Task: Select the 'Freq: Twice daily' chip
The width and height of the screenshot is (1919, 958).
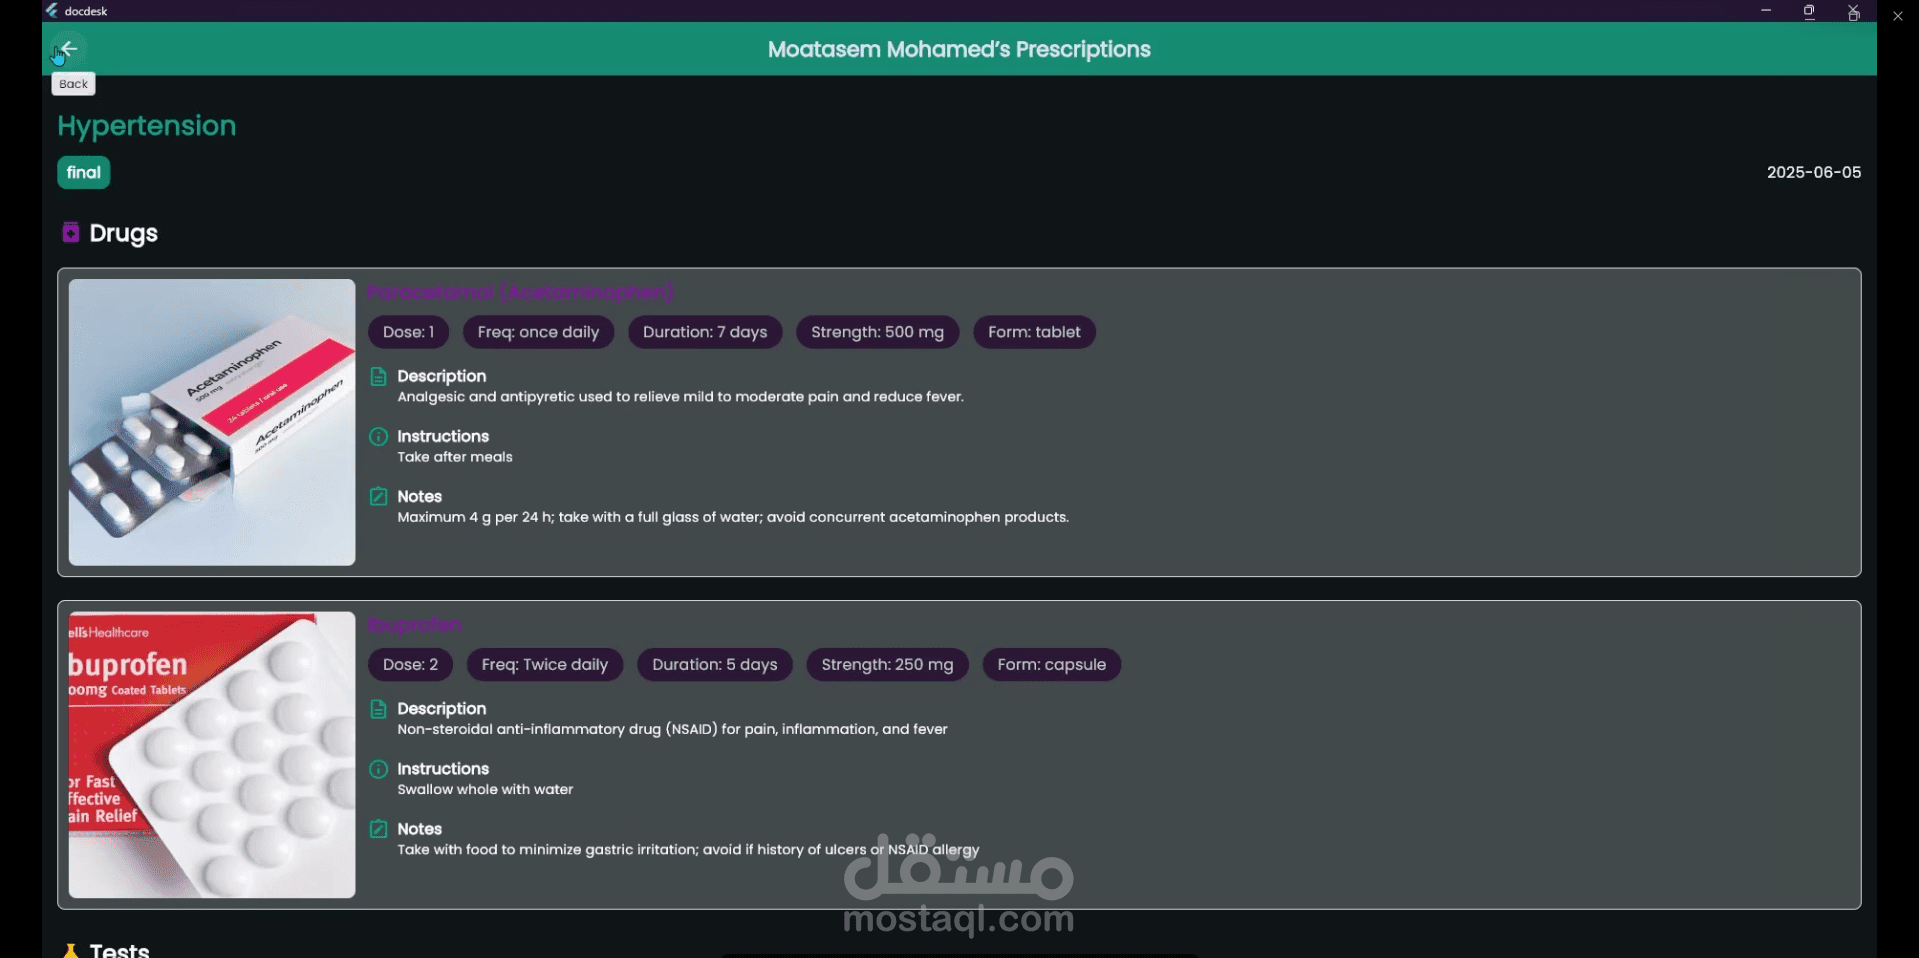Action: (x=545, y=665)
